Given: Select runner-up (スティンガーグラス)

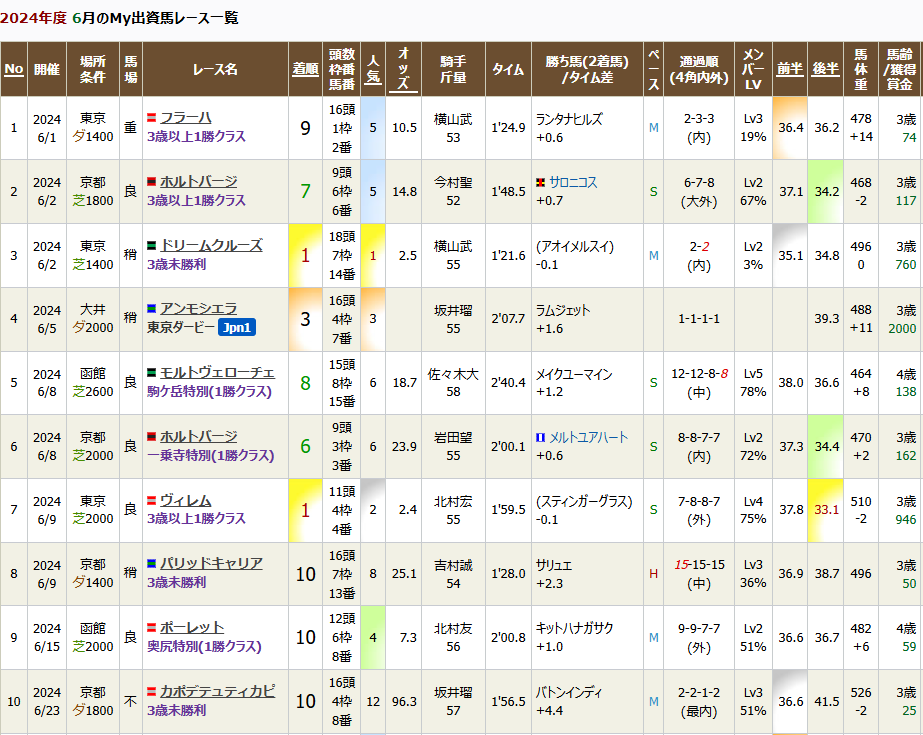Looking at the screenshot, I should (584, 501).
